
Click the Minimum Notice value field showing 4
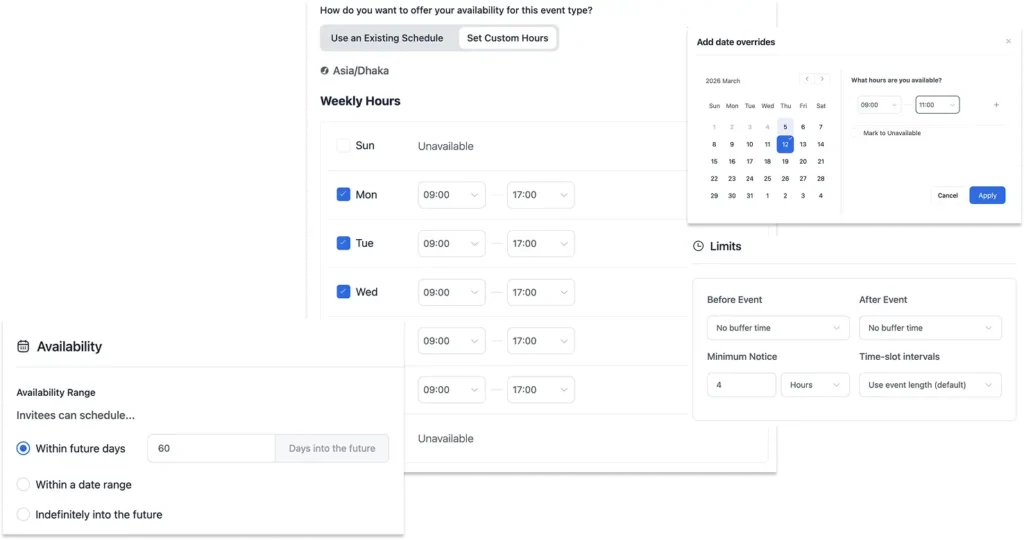pos(741,385)
